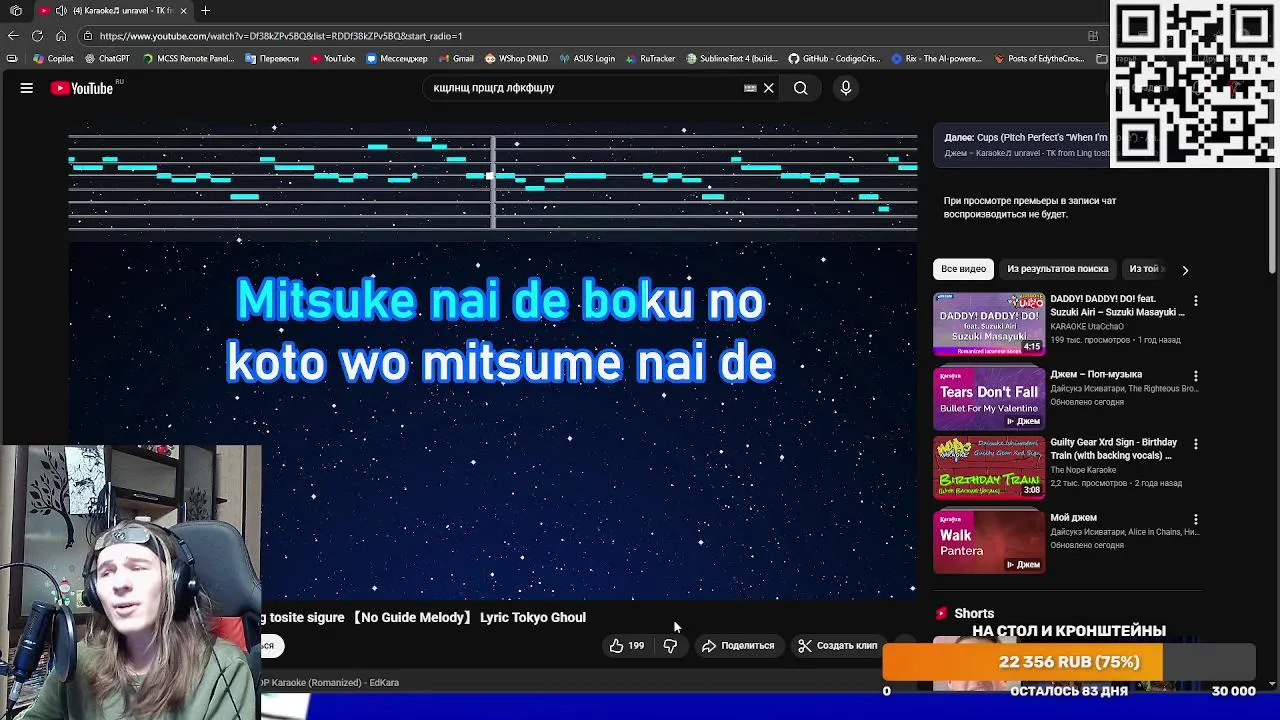The height and width of the screenshot is (720, 1280).
Task: Click the Мой джем playlist title
Action: [x=1073, y=518]
